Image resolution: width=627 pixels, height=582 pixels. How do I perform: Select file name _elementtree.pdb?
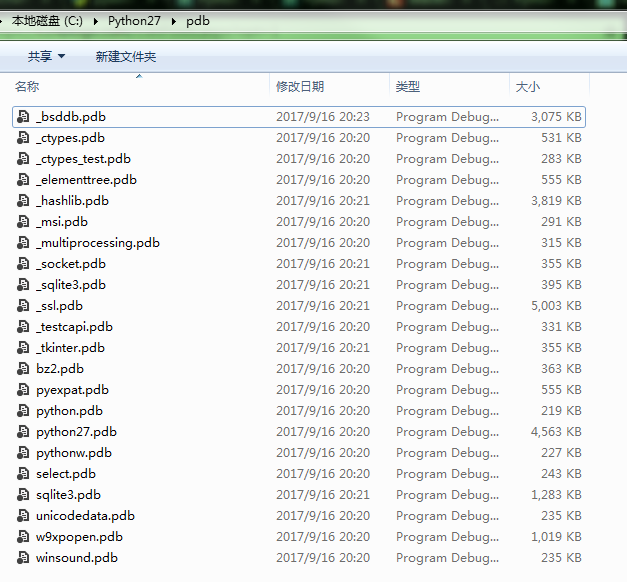[x=86, y=180]
